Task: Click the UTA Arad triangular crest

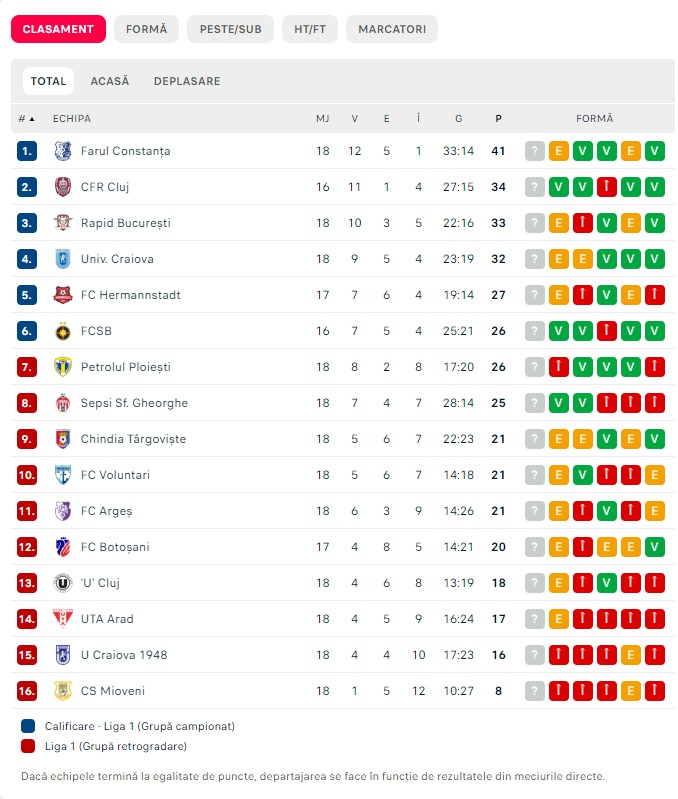Action: coord(63,619)
